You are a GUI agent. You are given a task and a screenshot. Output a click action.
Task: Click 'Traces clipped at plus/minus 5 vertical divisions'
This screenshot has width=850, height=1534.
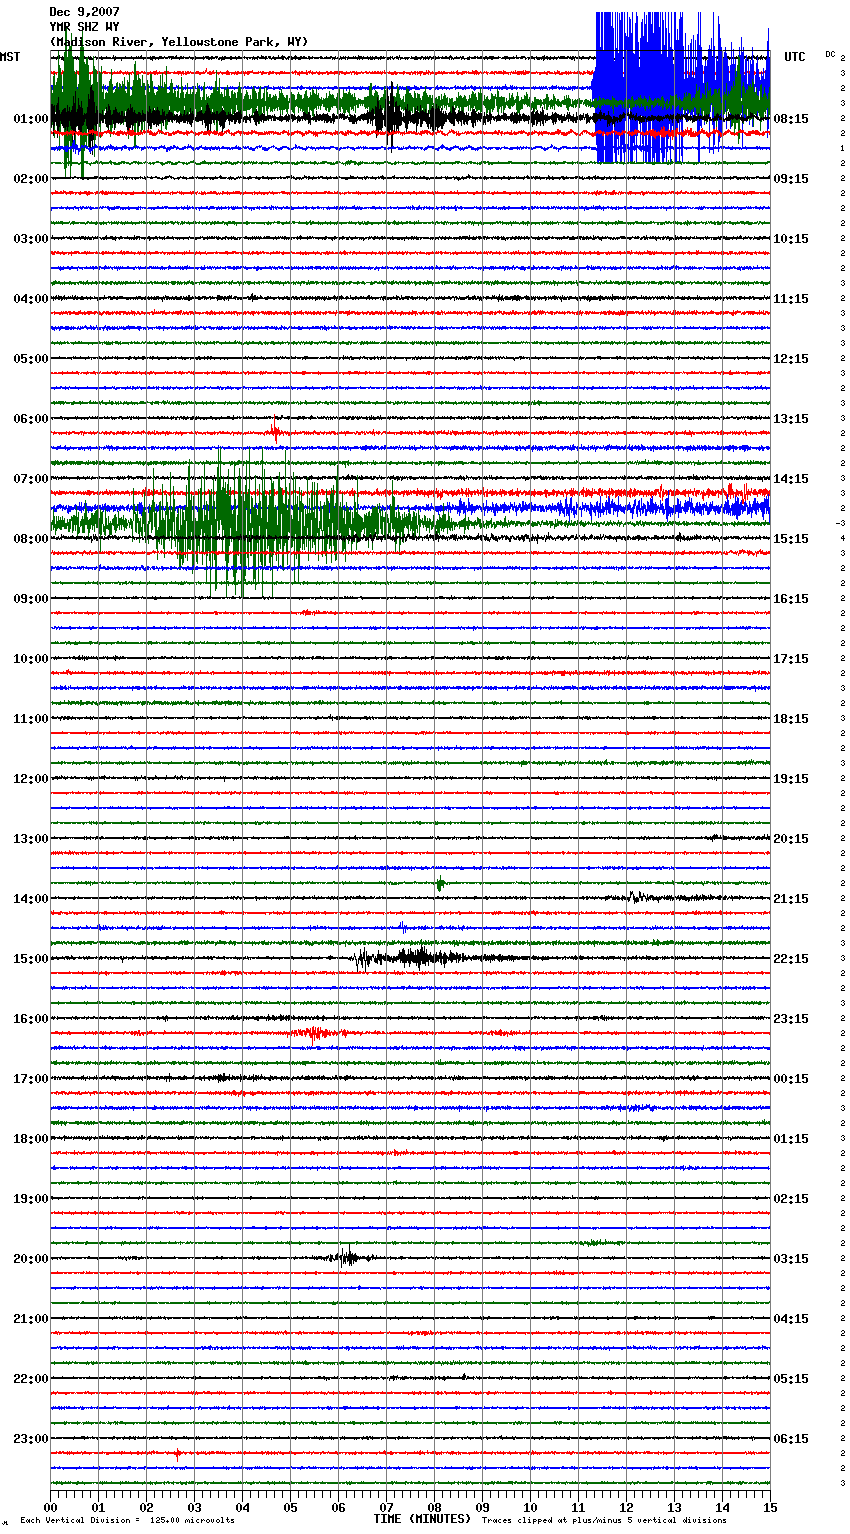click(x=604, y=1521)
